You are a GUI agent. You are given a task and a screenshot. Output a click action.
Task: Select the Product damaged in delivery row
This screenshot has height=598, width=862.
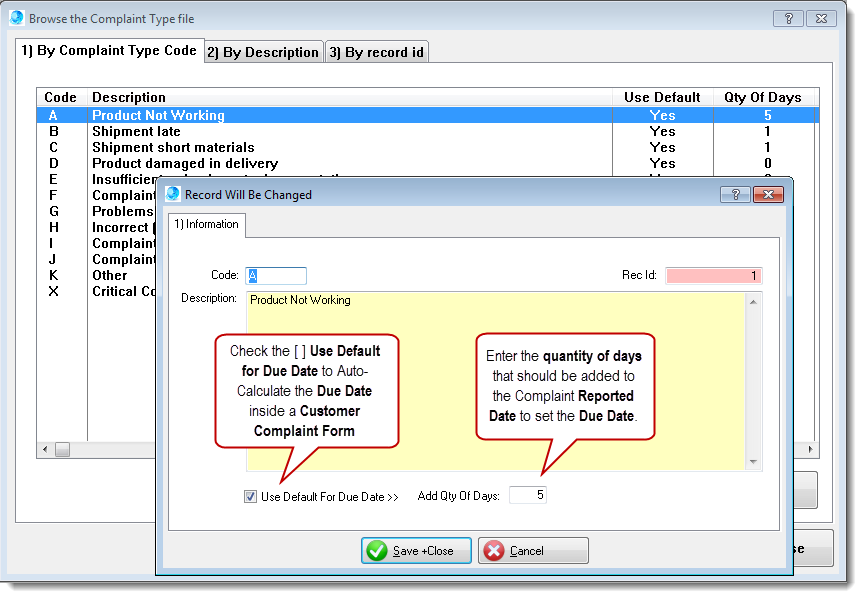tap(185, 163)
